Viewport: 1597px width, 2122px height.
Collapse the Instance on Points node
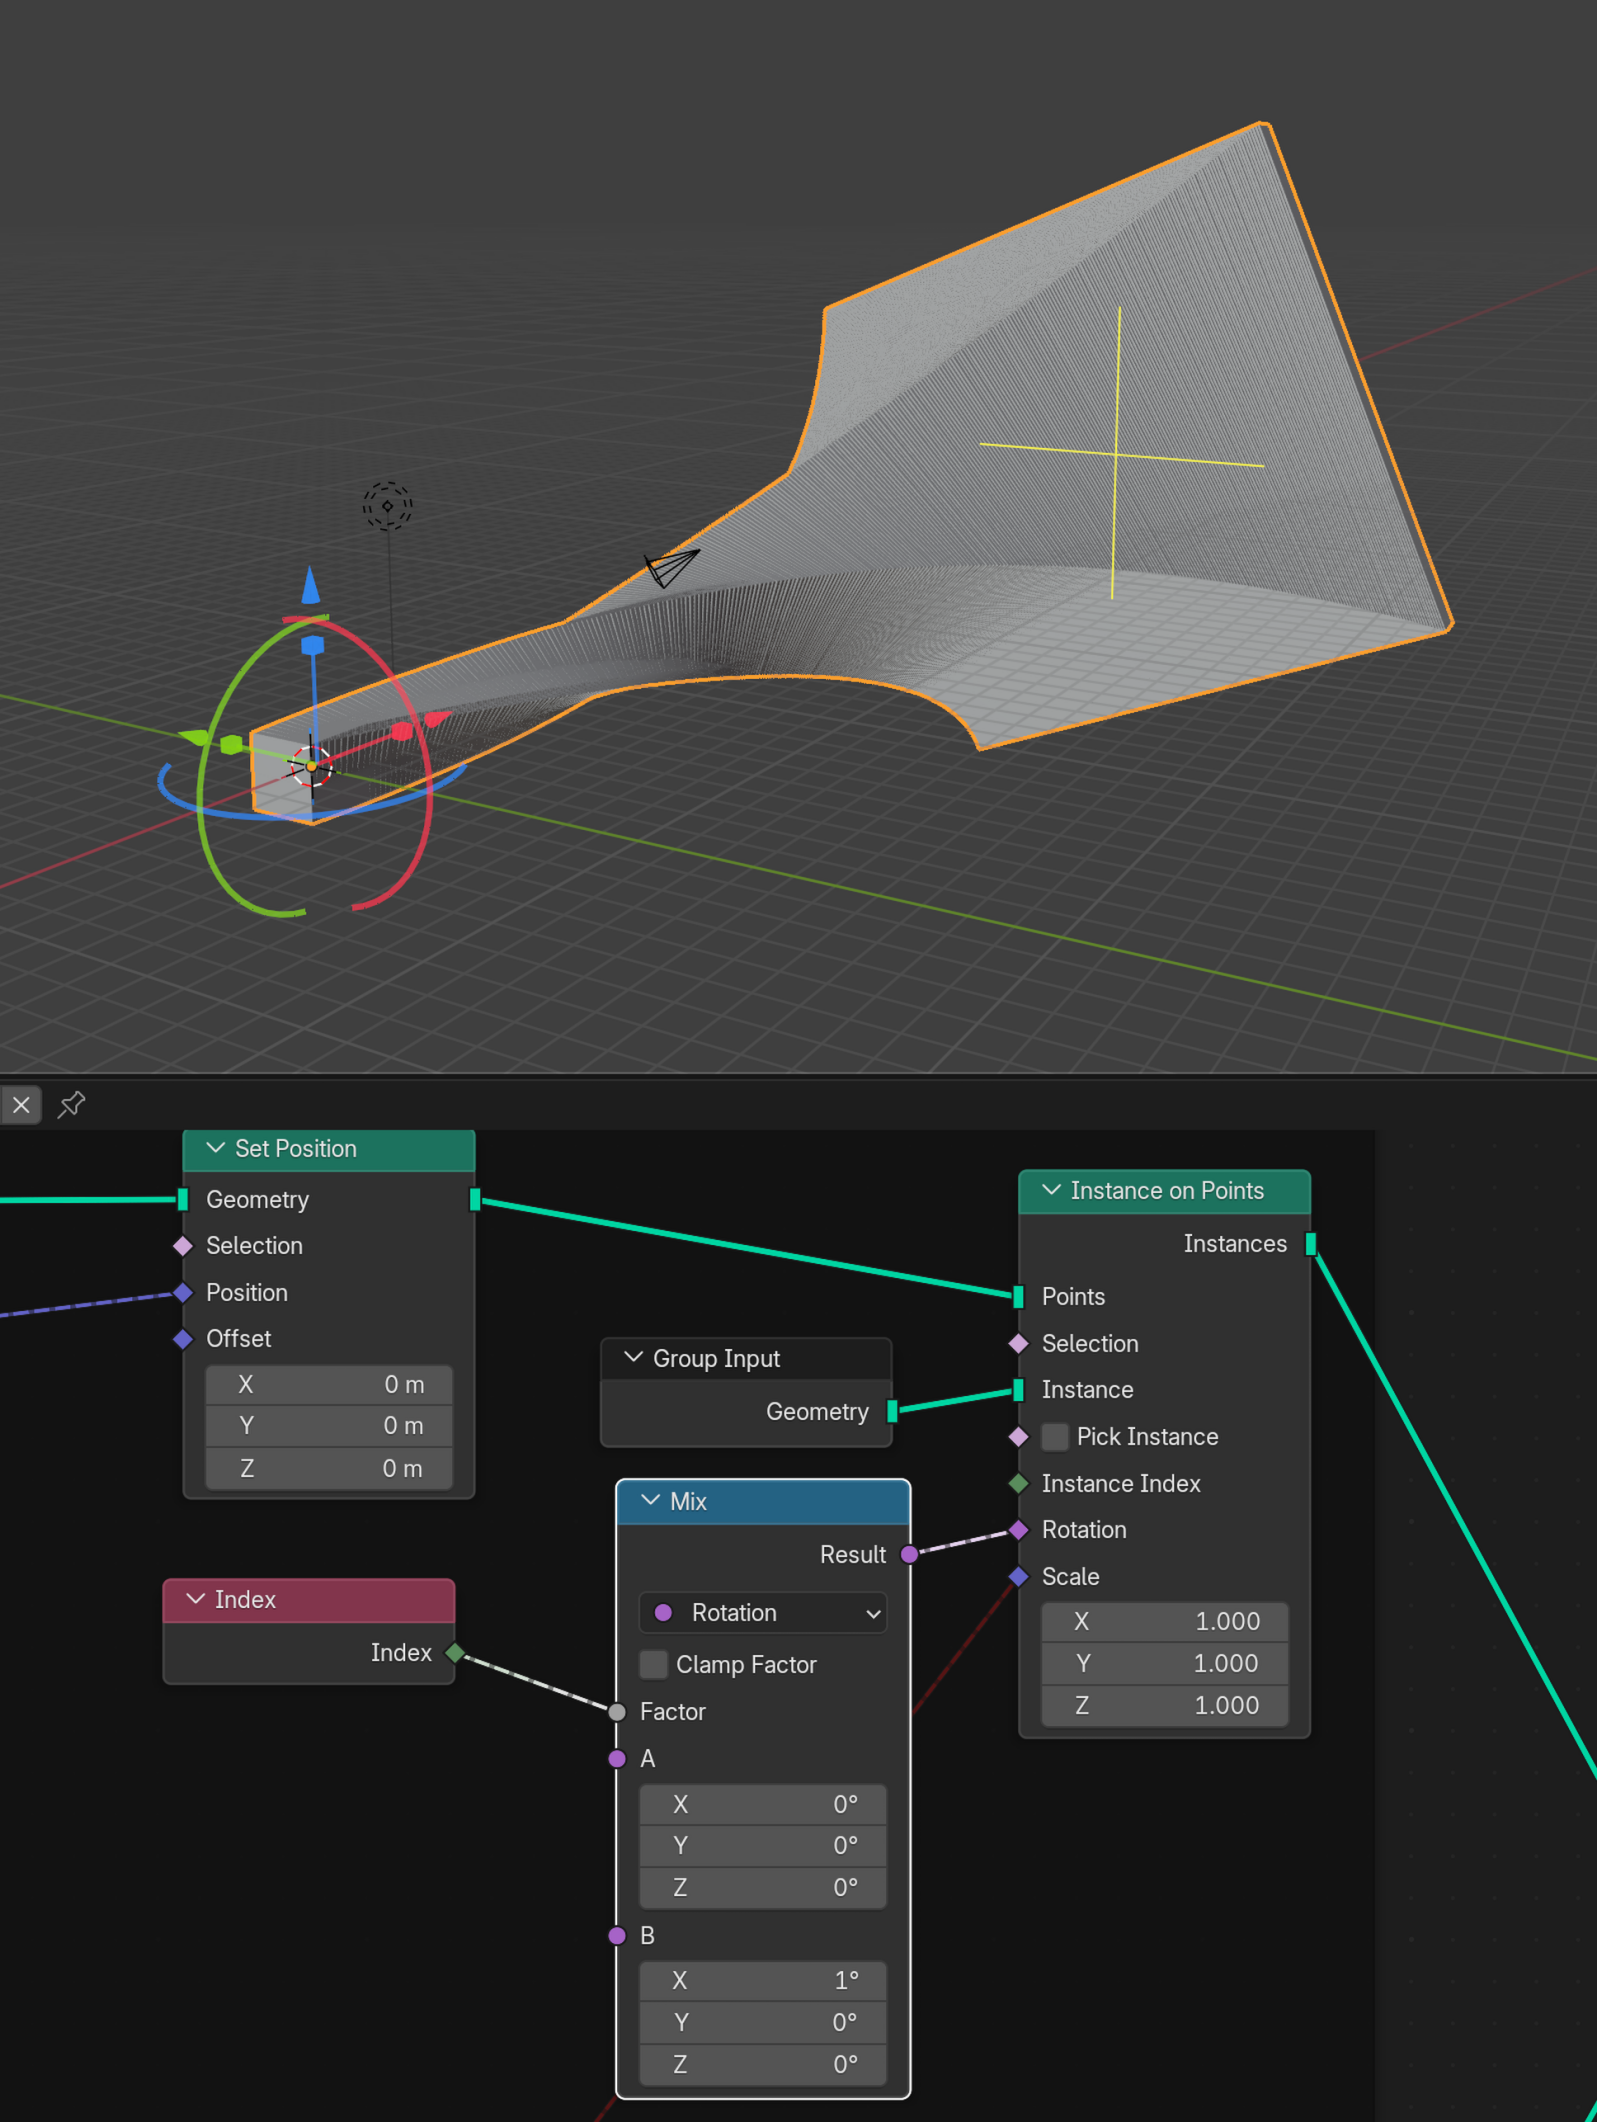1051,1190
